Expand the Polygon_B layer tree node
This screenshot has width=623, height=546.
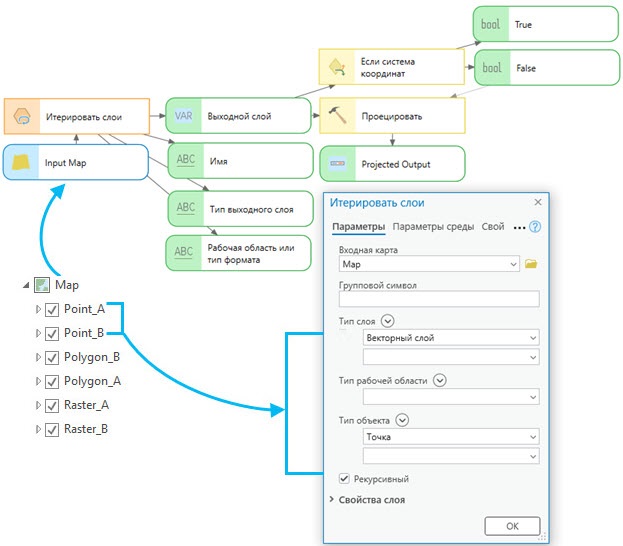coord(39,357)
